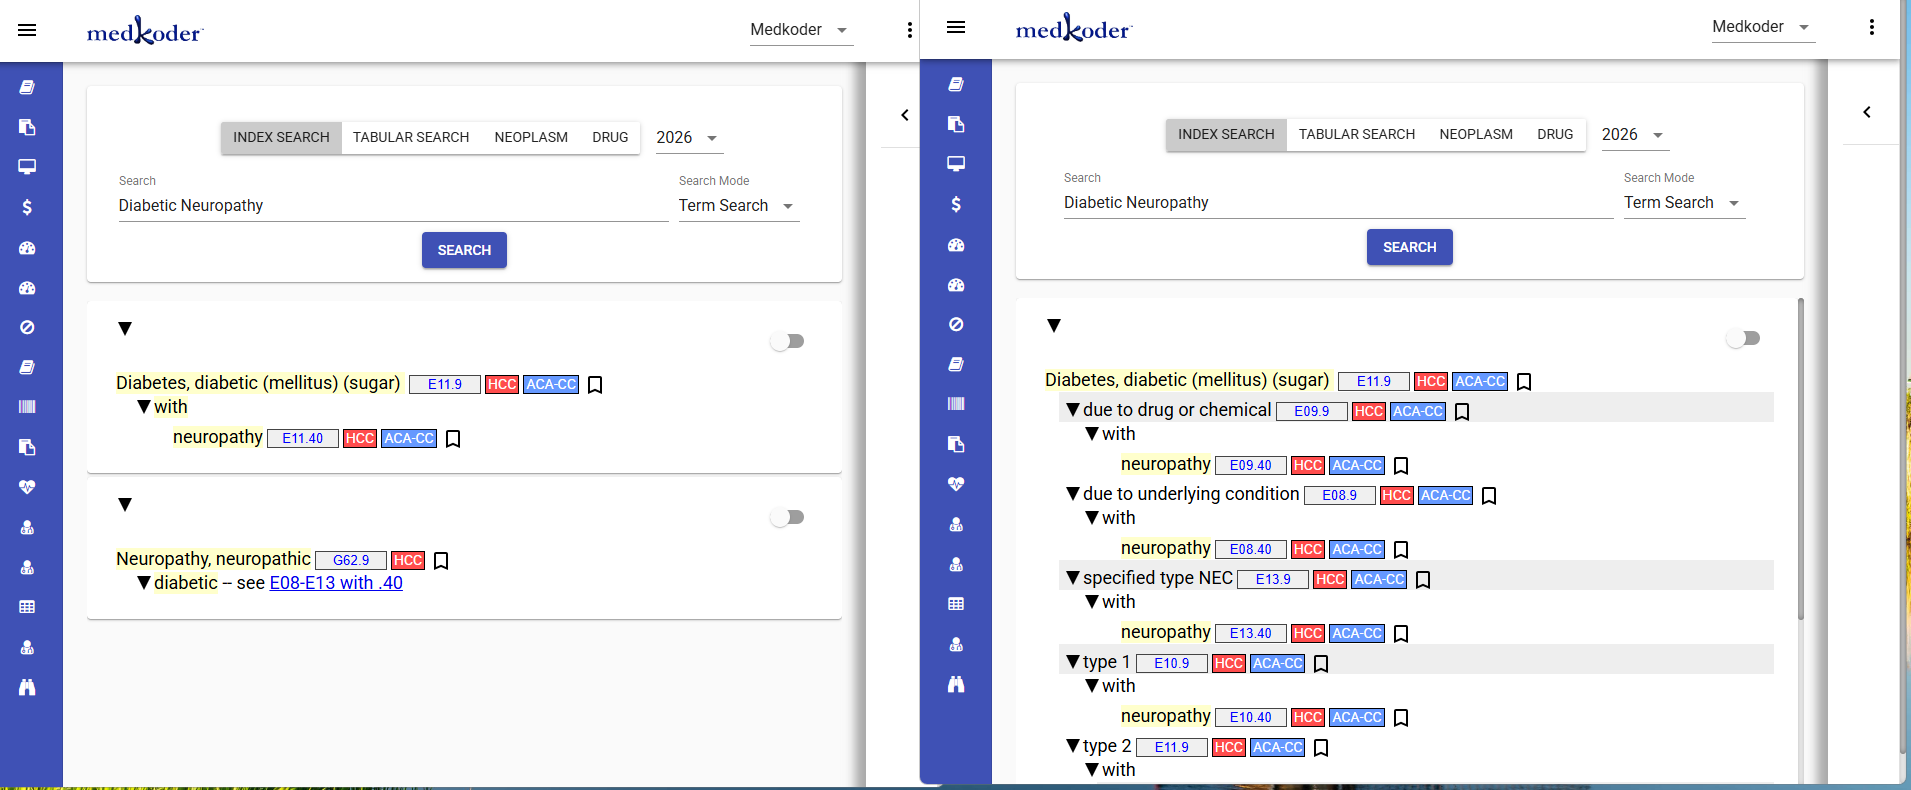Open the left window hamburger menu
This screenshot has width=1911, height=790.
(x=27, y=30)
